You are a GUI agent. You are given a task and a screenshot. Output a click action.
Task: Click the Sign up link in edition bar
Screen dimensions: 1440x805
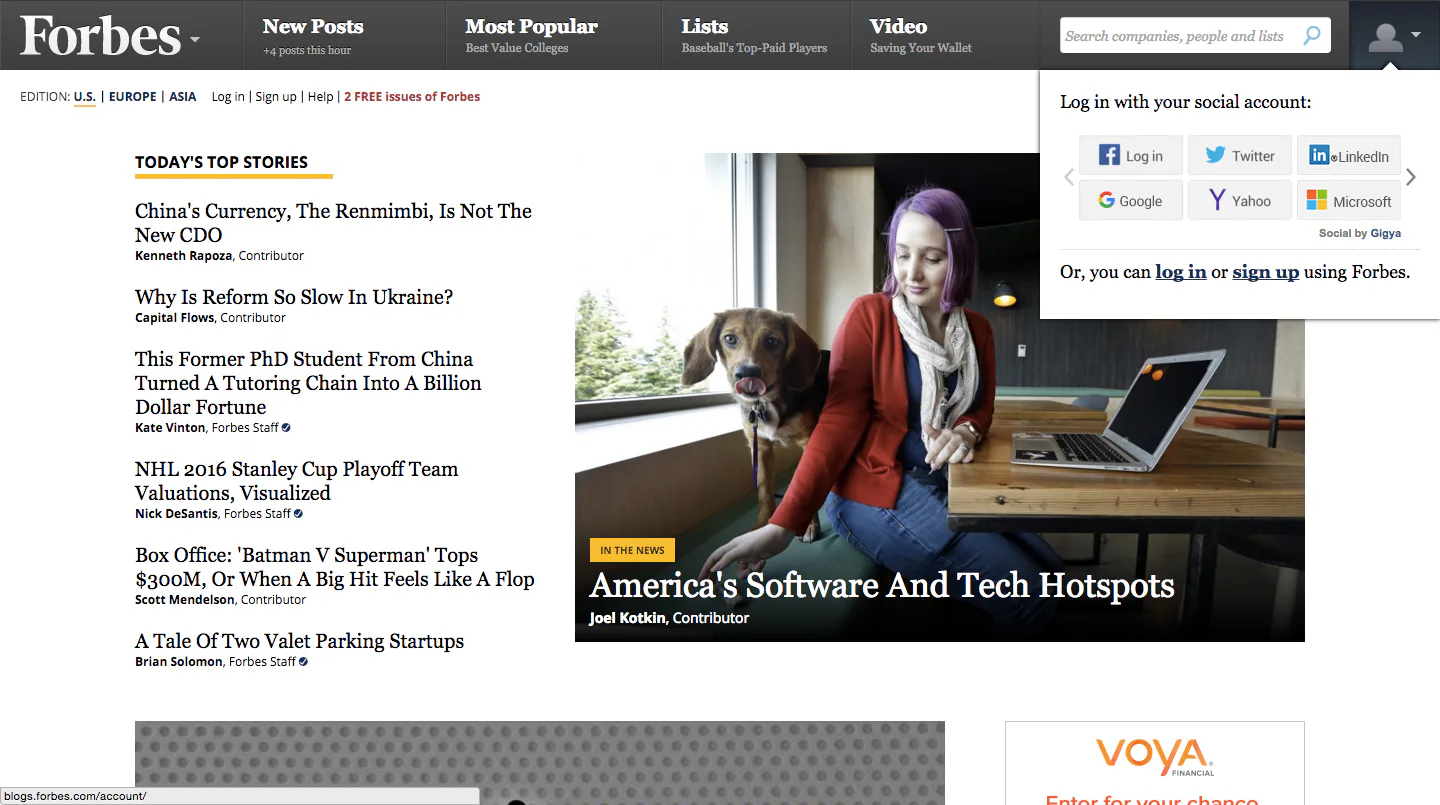coord(276,97)
